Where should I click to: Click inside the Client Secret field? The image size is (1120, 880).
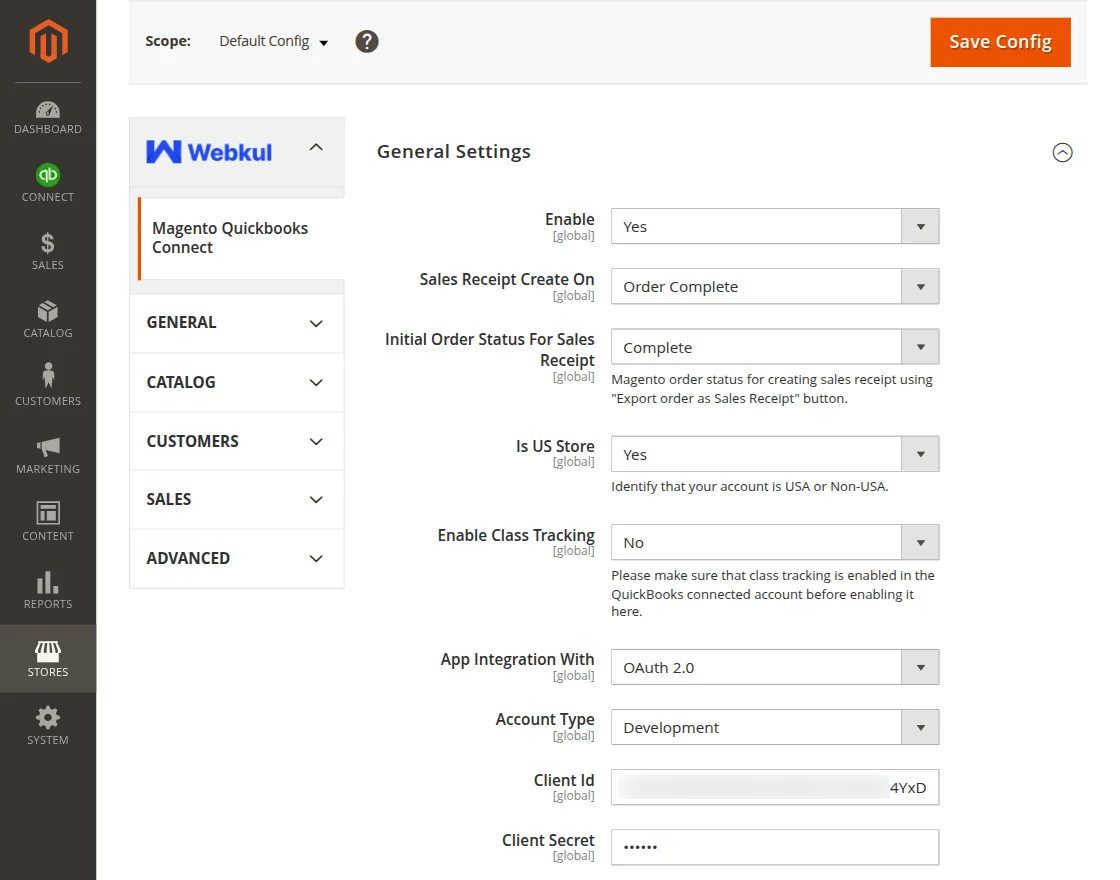coord(775,847)
